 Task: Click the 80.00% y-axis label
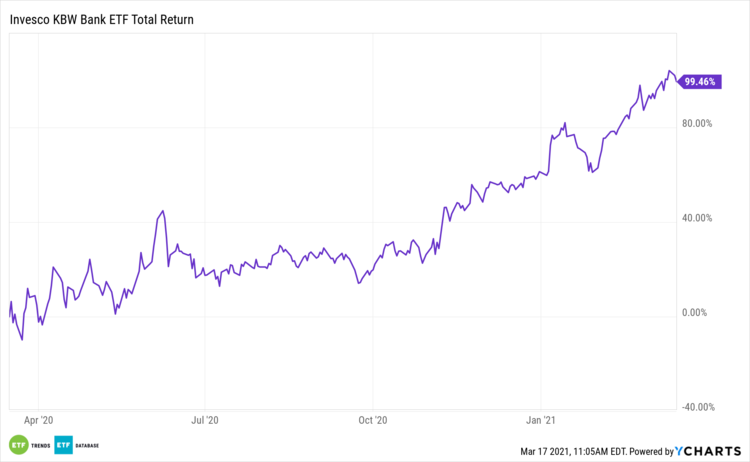coord(697,124)
